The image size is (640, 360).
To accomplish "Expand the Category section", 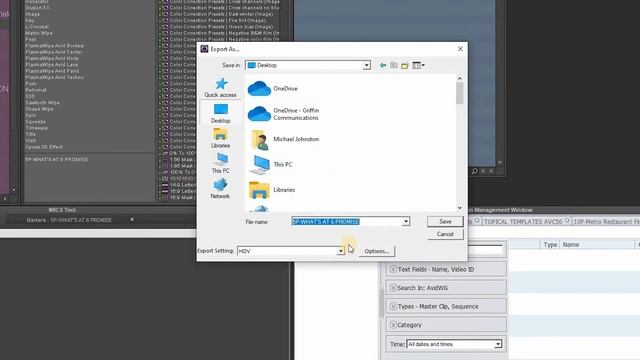I will click(x=446, y=325).
